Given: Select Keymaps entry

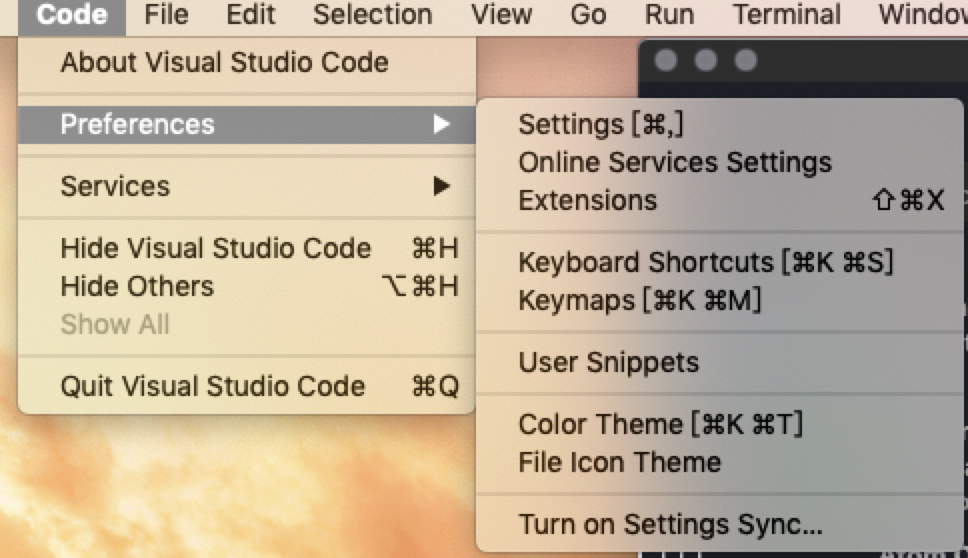Looking at the screenshot, I should pos(720,301).
